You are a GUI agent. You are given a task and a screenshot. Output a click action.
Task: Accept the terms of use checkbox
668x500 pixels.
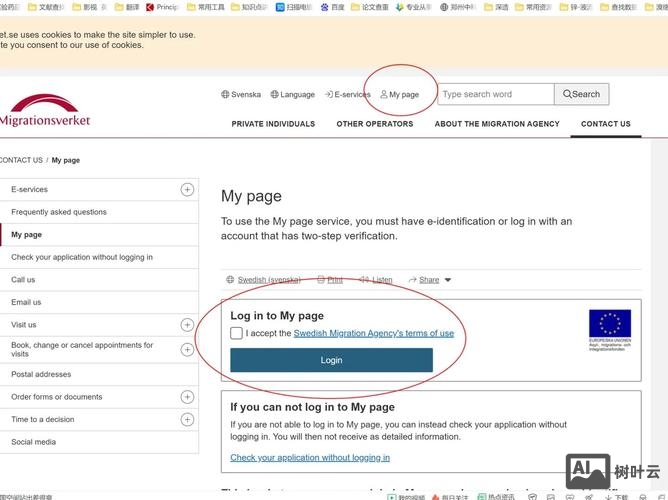[236, 333]
